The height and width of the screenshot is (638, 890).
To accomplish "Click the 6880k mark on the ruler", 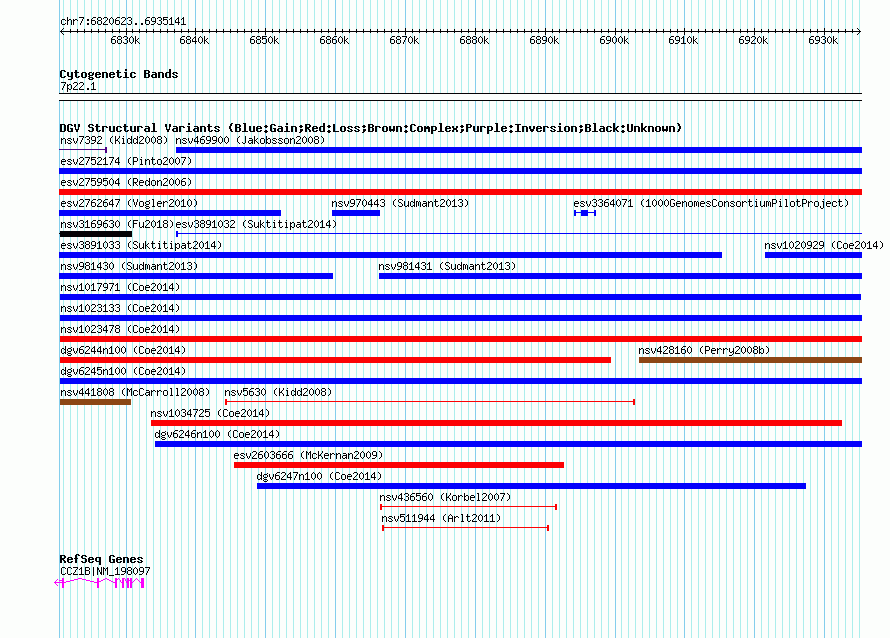I will 473,41.
